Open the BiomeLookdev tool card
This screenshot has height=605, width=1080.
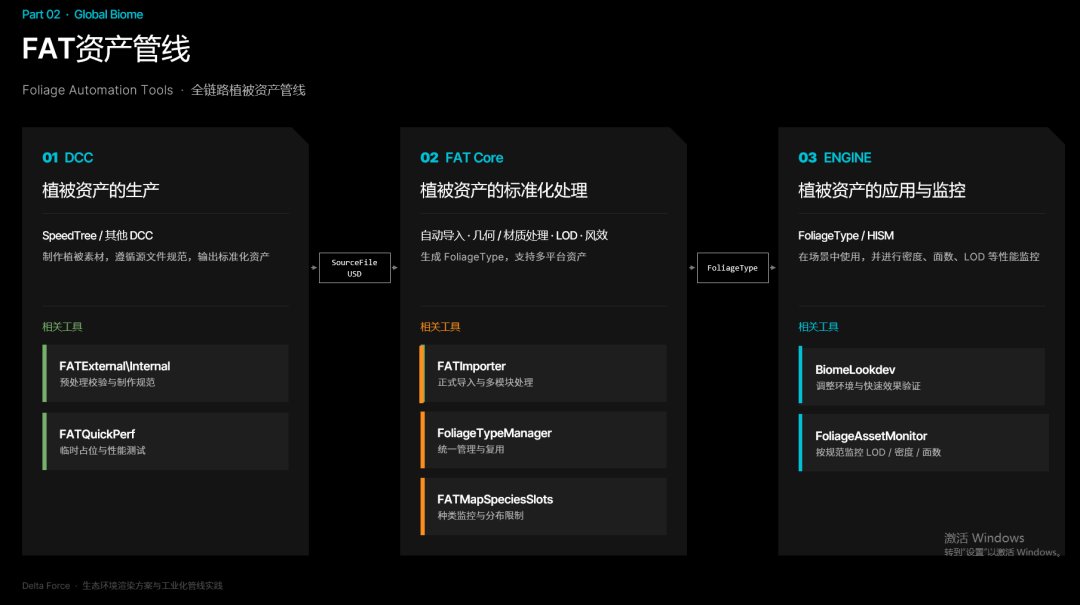pos(922,376)
